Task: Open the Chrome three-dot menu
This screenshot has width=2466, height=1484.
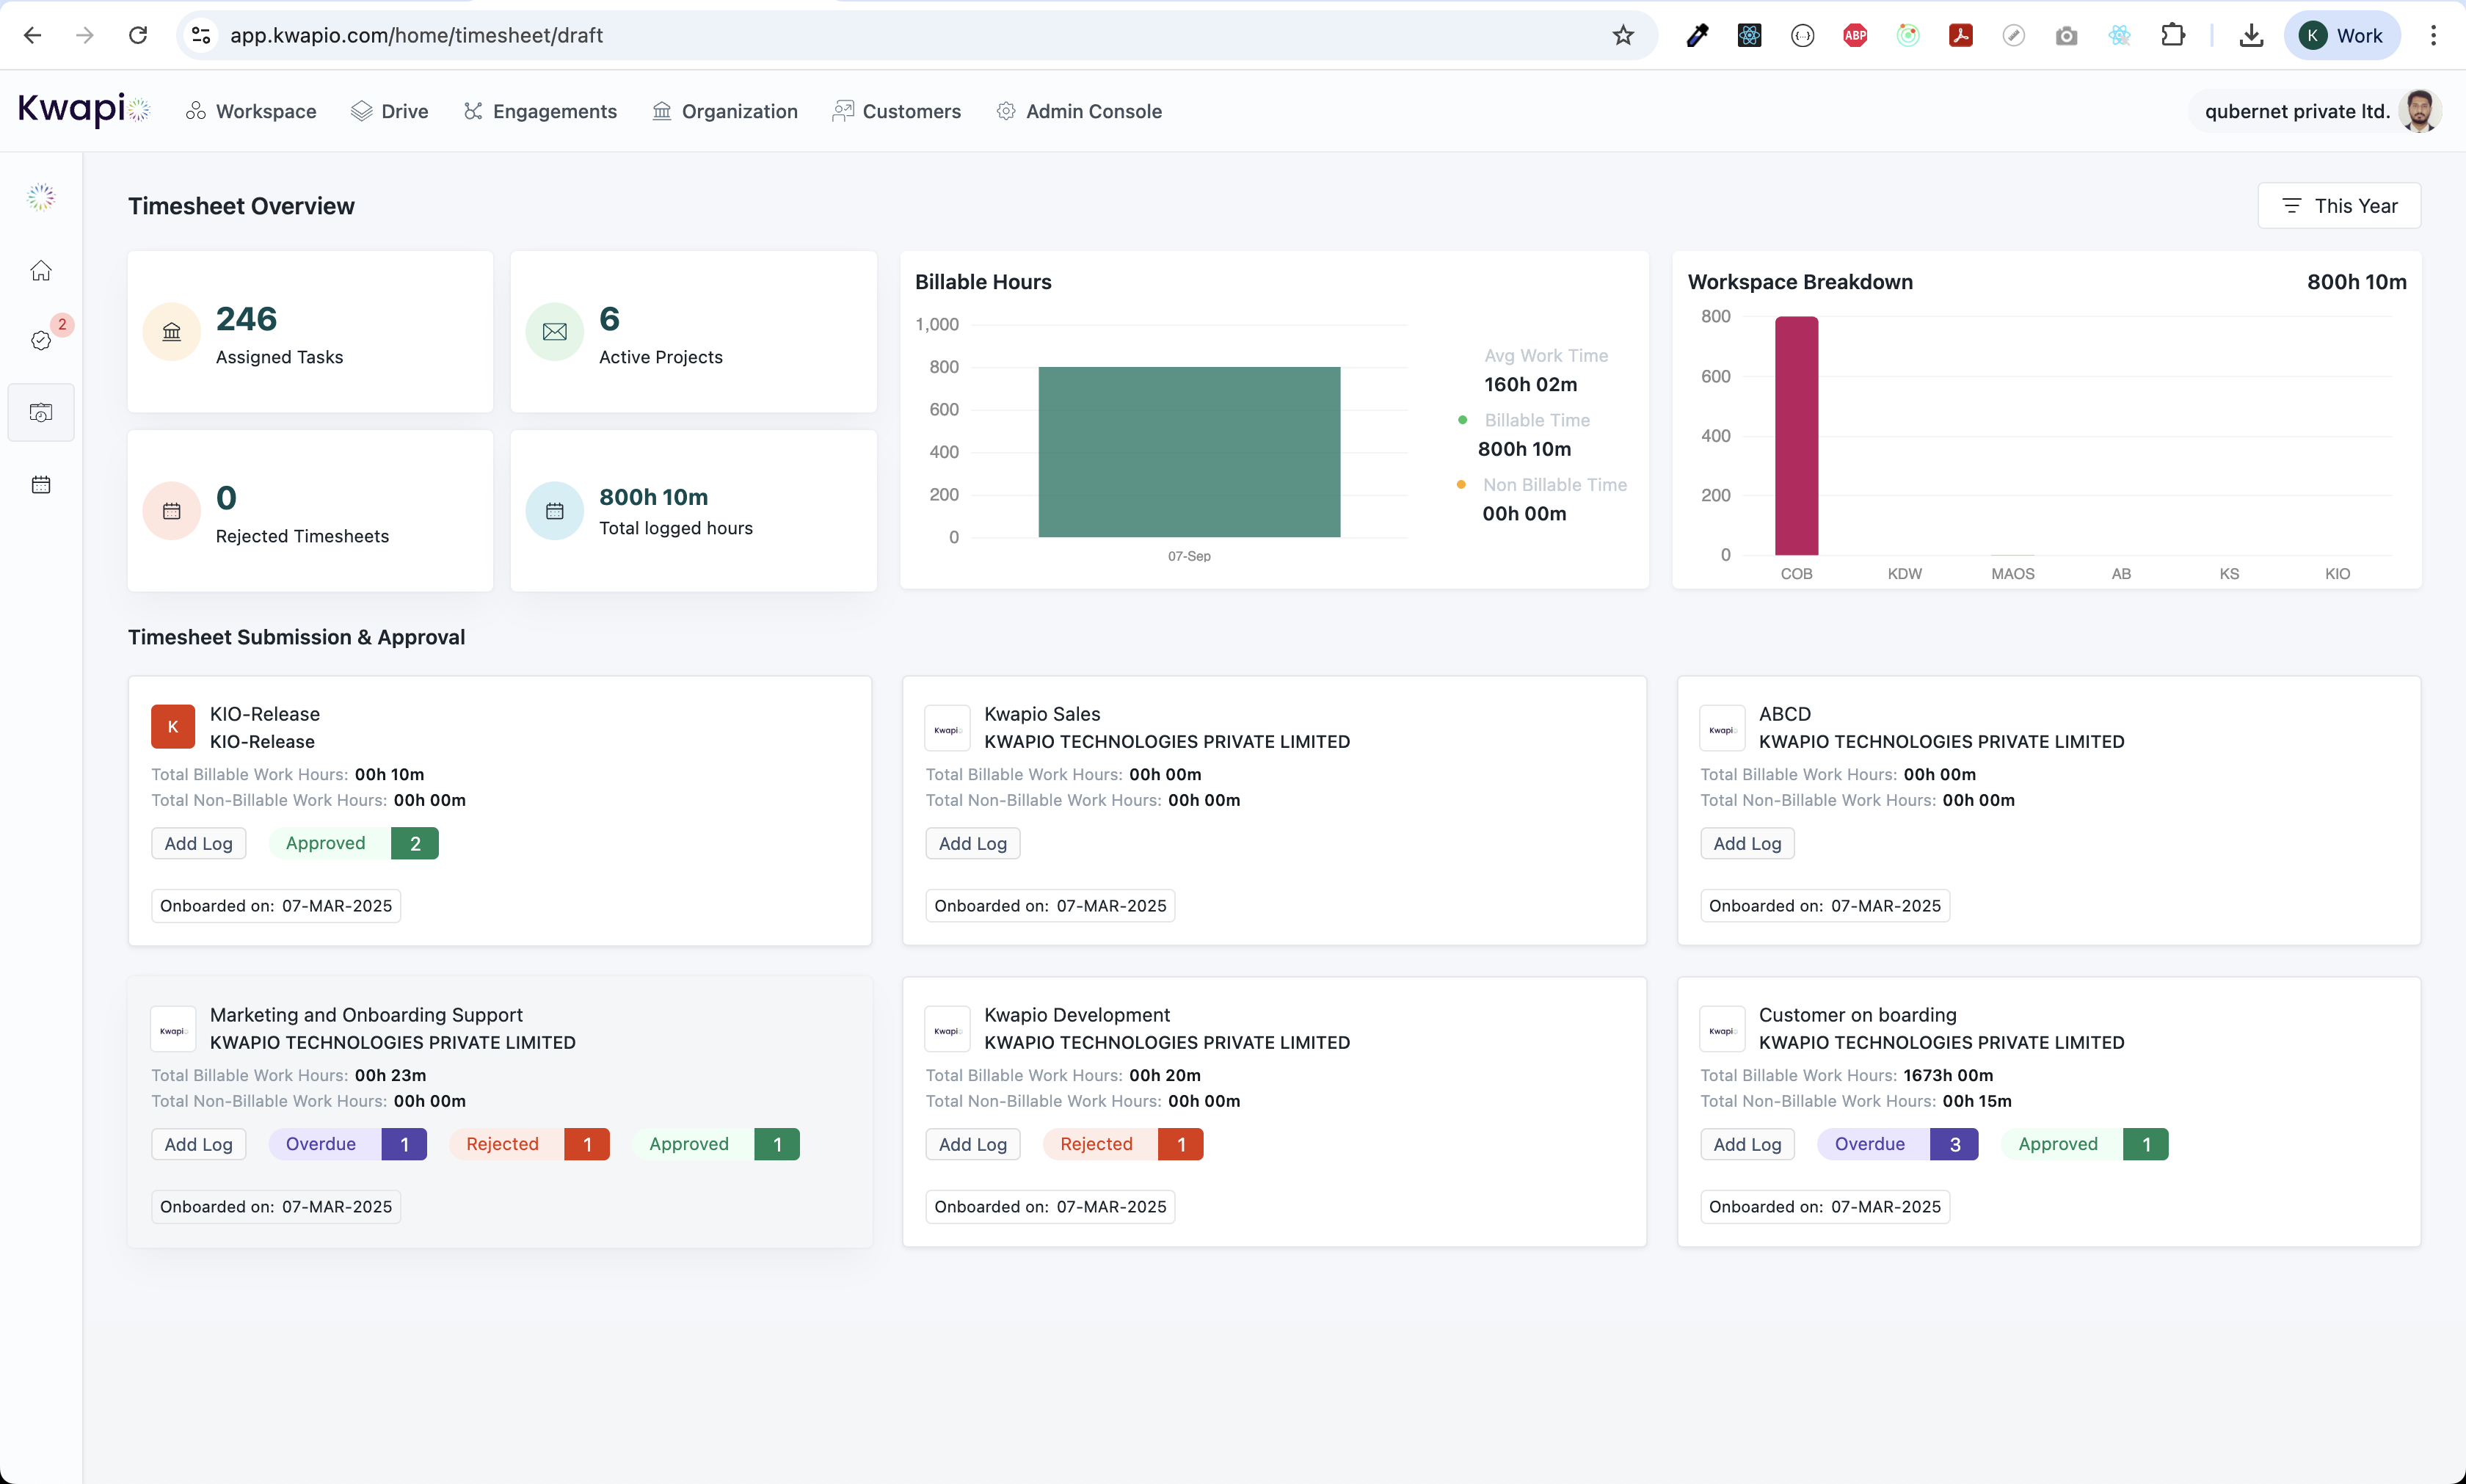Action: click(2433, 36)
